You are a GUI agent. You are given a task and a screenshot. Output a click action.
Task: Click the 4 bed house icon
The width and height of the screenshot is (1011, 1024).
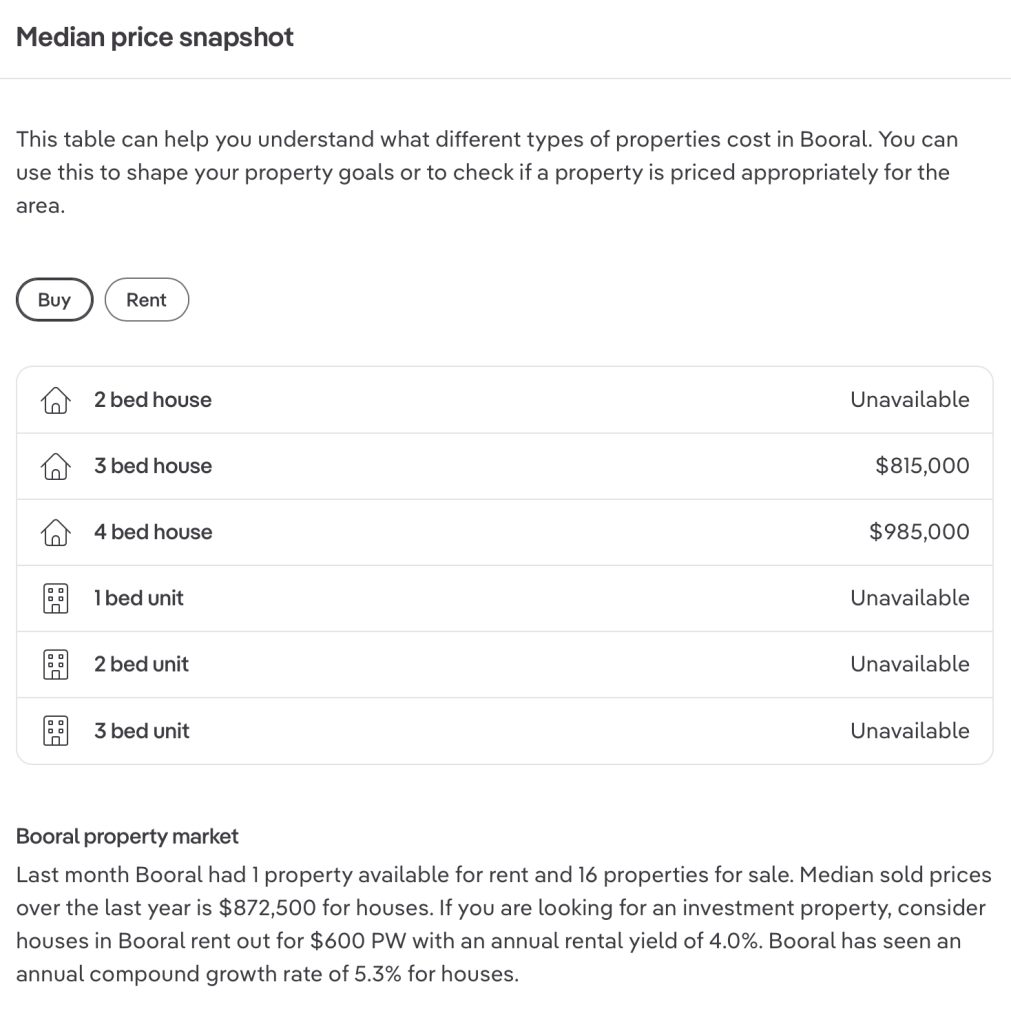pos(55,533)
